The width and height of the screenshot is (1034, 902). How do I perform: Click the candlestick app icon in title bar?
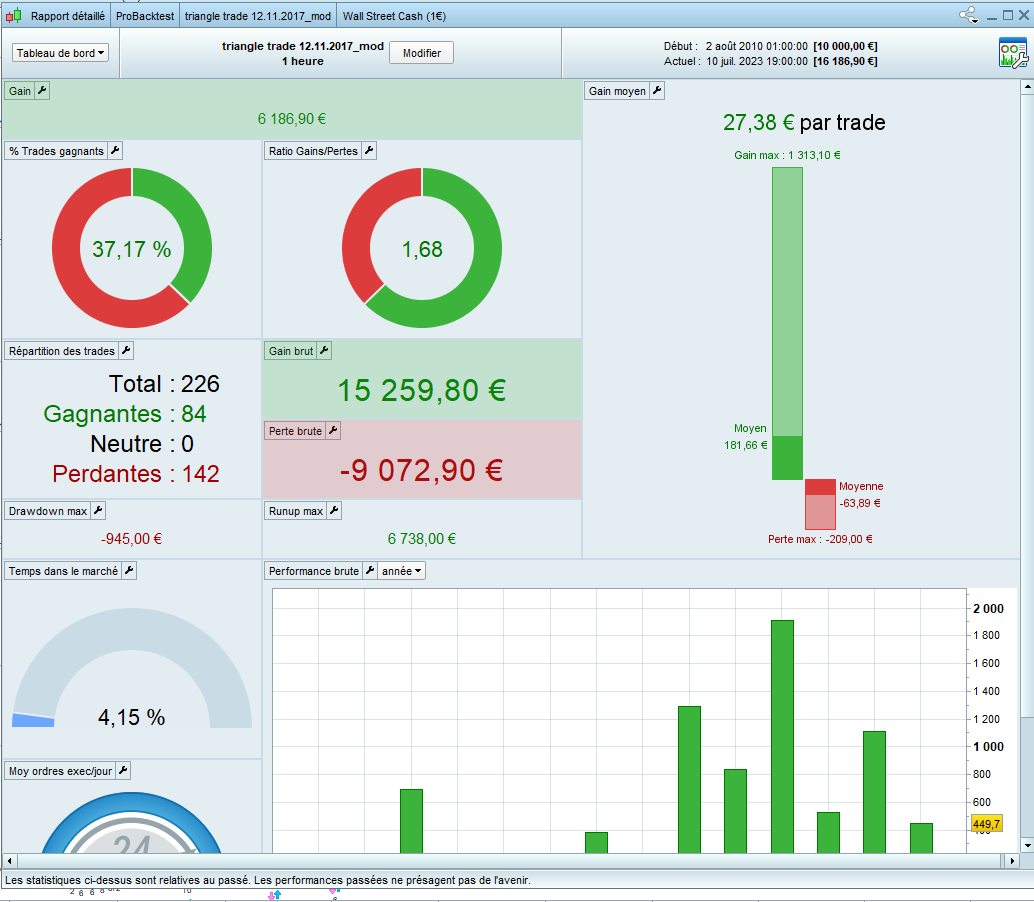[13, 15]
